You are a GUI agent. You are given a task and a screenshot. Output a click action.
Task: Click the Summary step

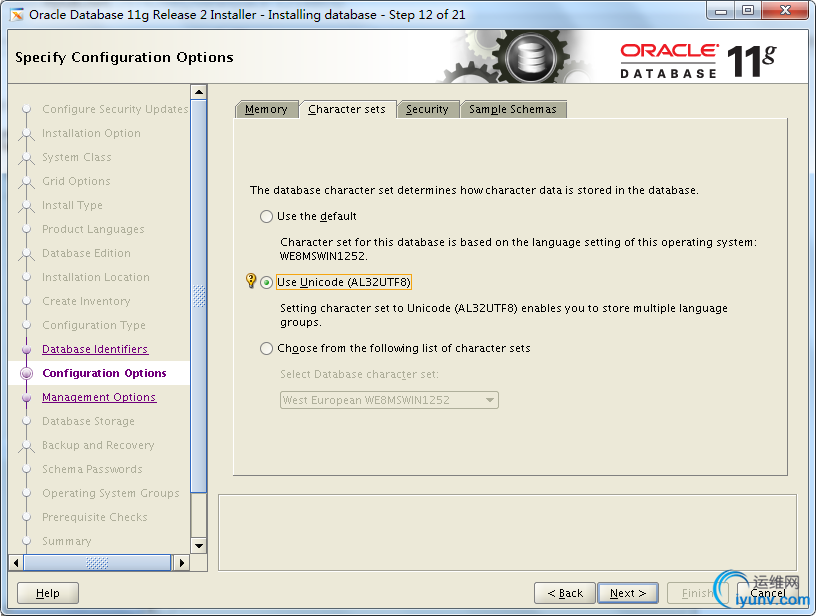(67, 541)
